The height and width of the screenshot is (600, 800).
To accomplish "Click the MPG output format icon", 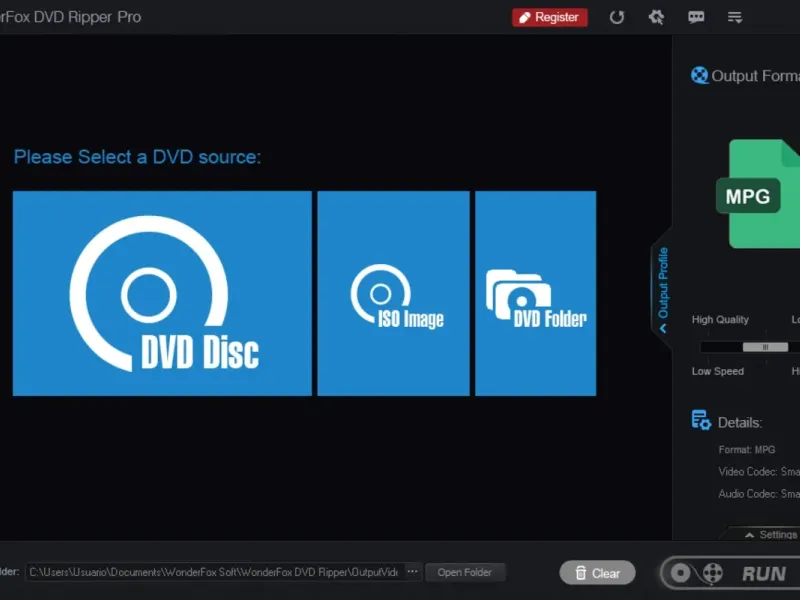I will click(x=758, y=194).
